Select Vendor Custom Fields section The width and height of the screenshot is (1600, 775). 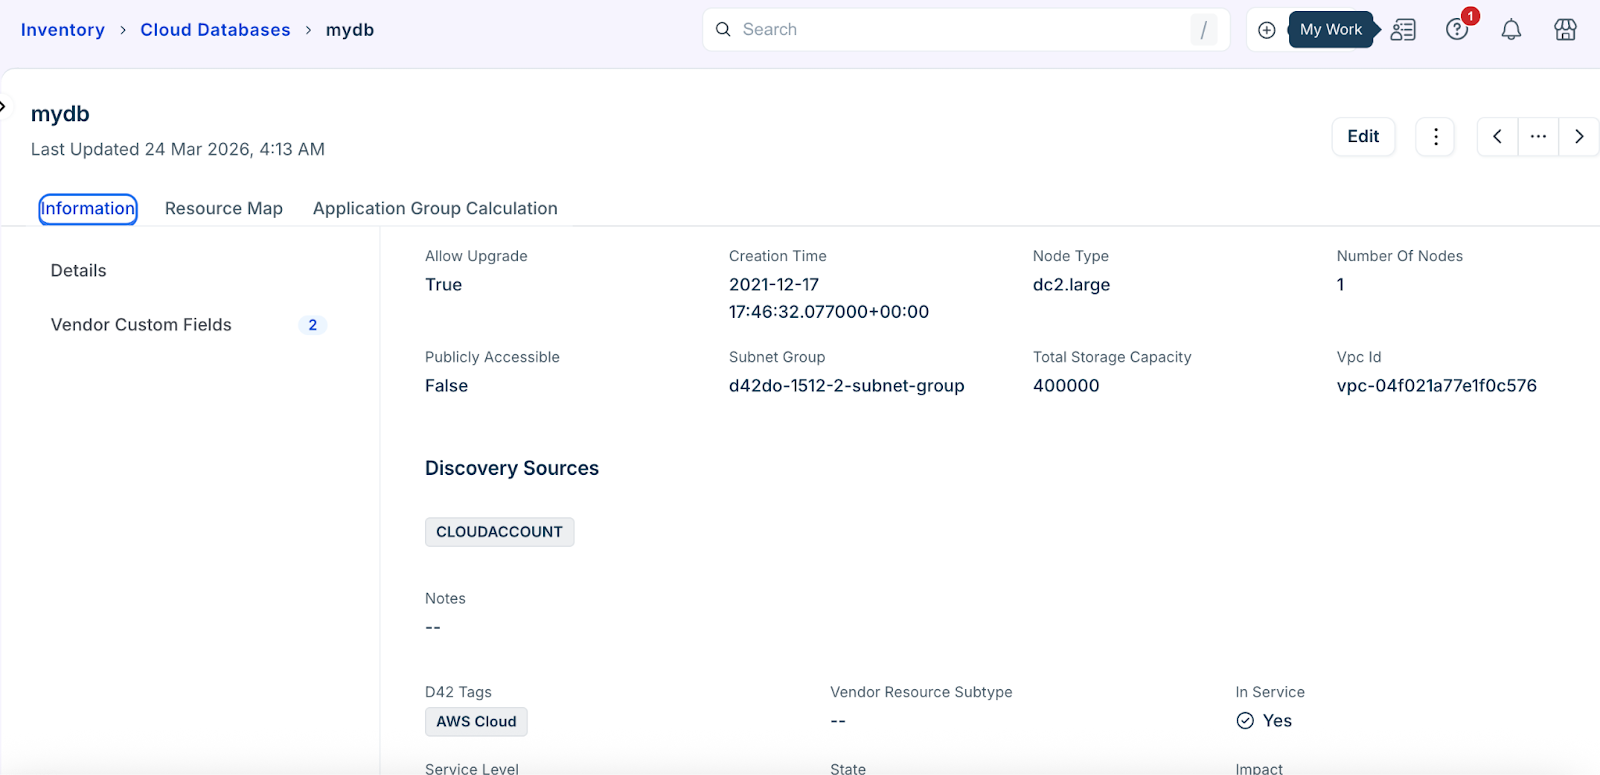coord(141,325)
